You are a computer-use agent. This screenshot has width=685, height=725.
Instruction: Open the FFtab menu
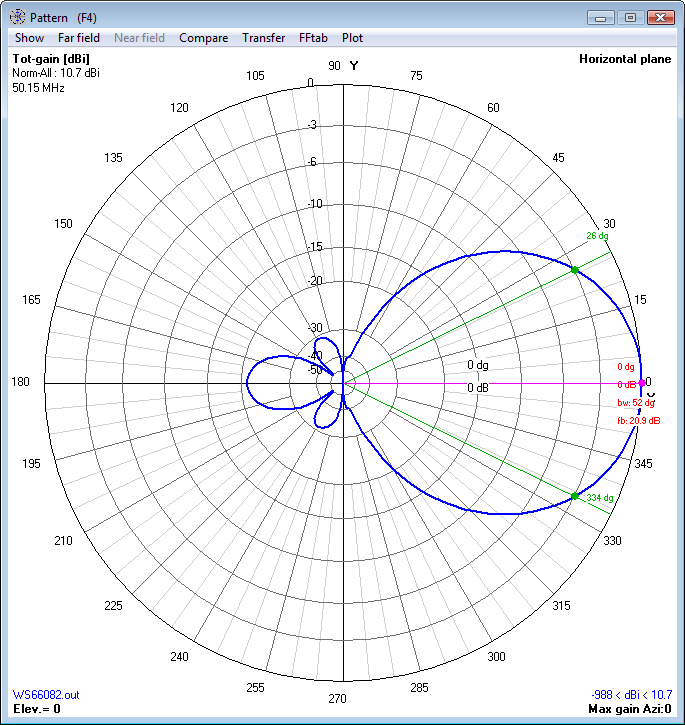point(313,38)
